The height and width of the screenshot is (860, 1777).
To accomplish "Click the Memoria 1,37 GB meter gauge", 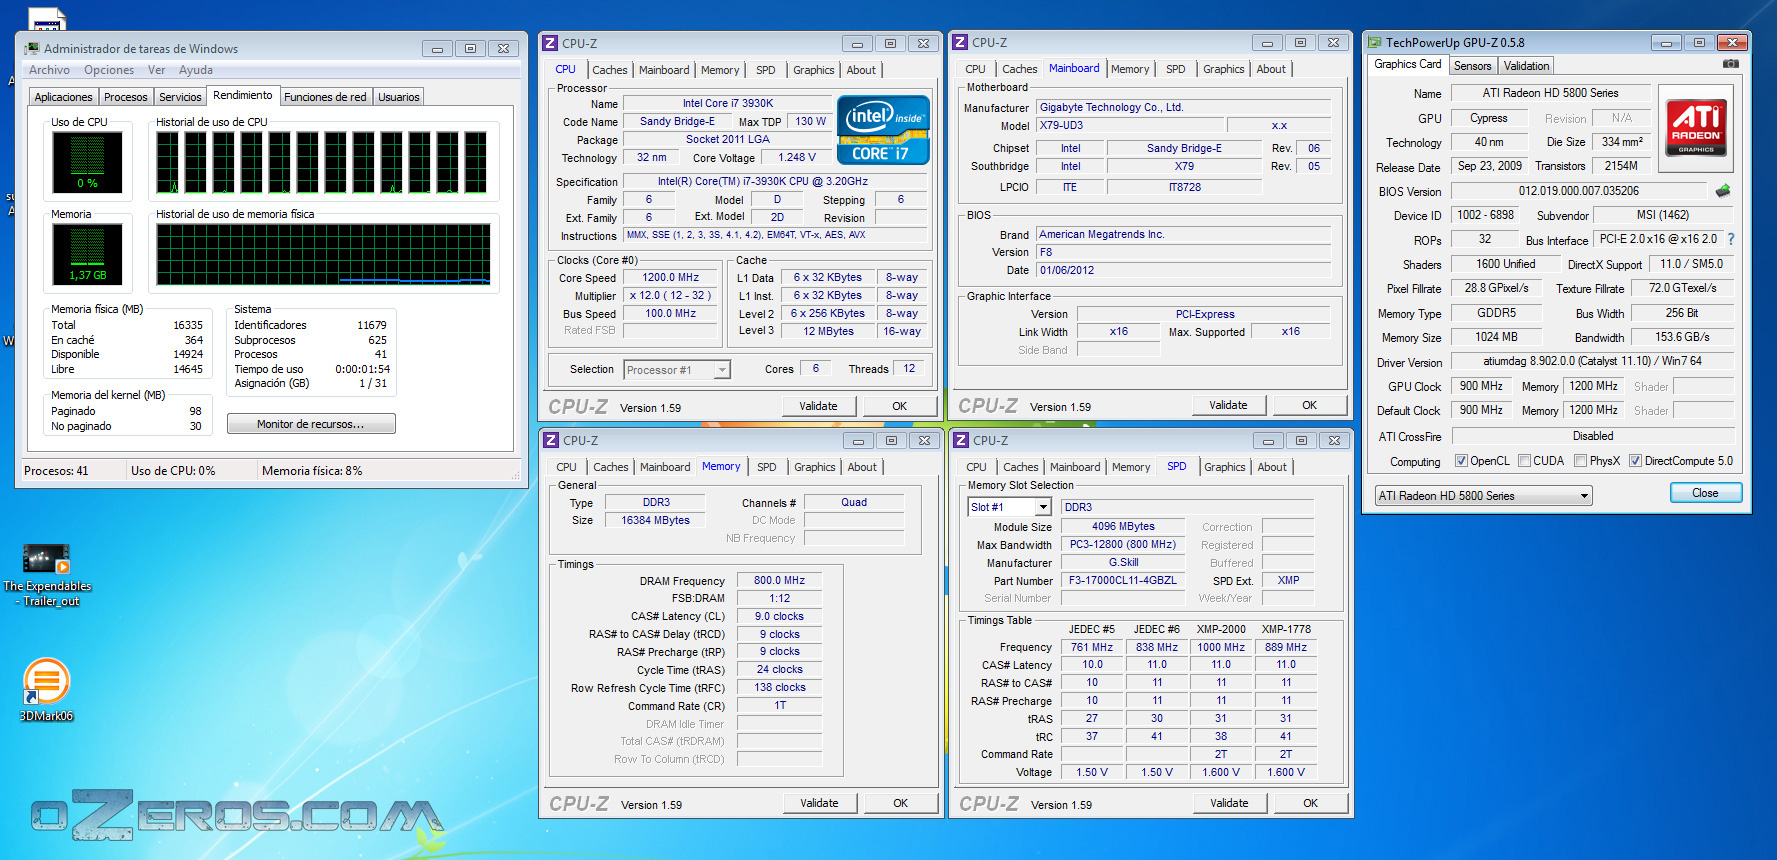I will click(87, 254).
